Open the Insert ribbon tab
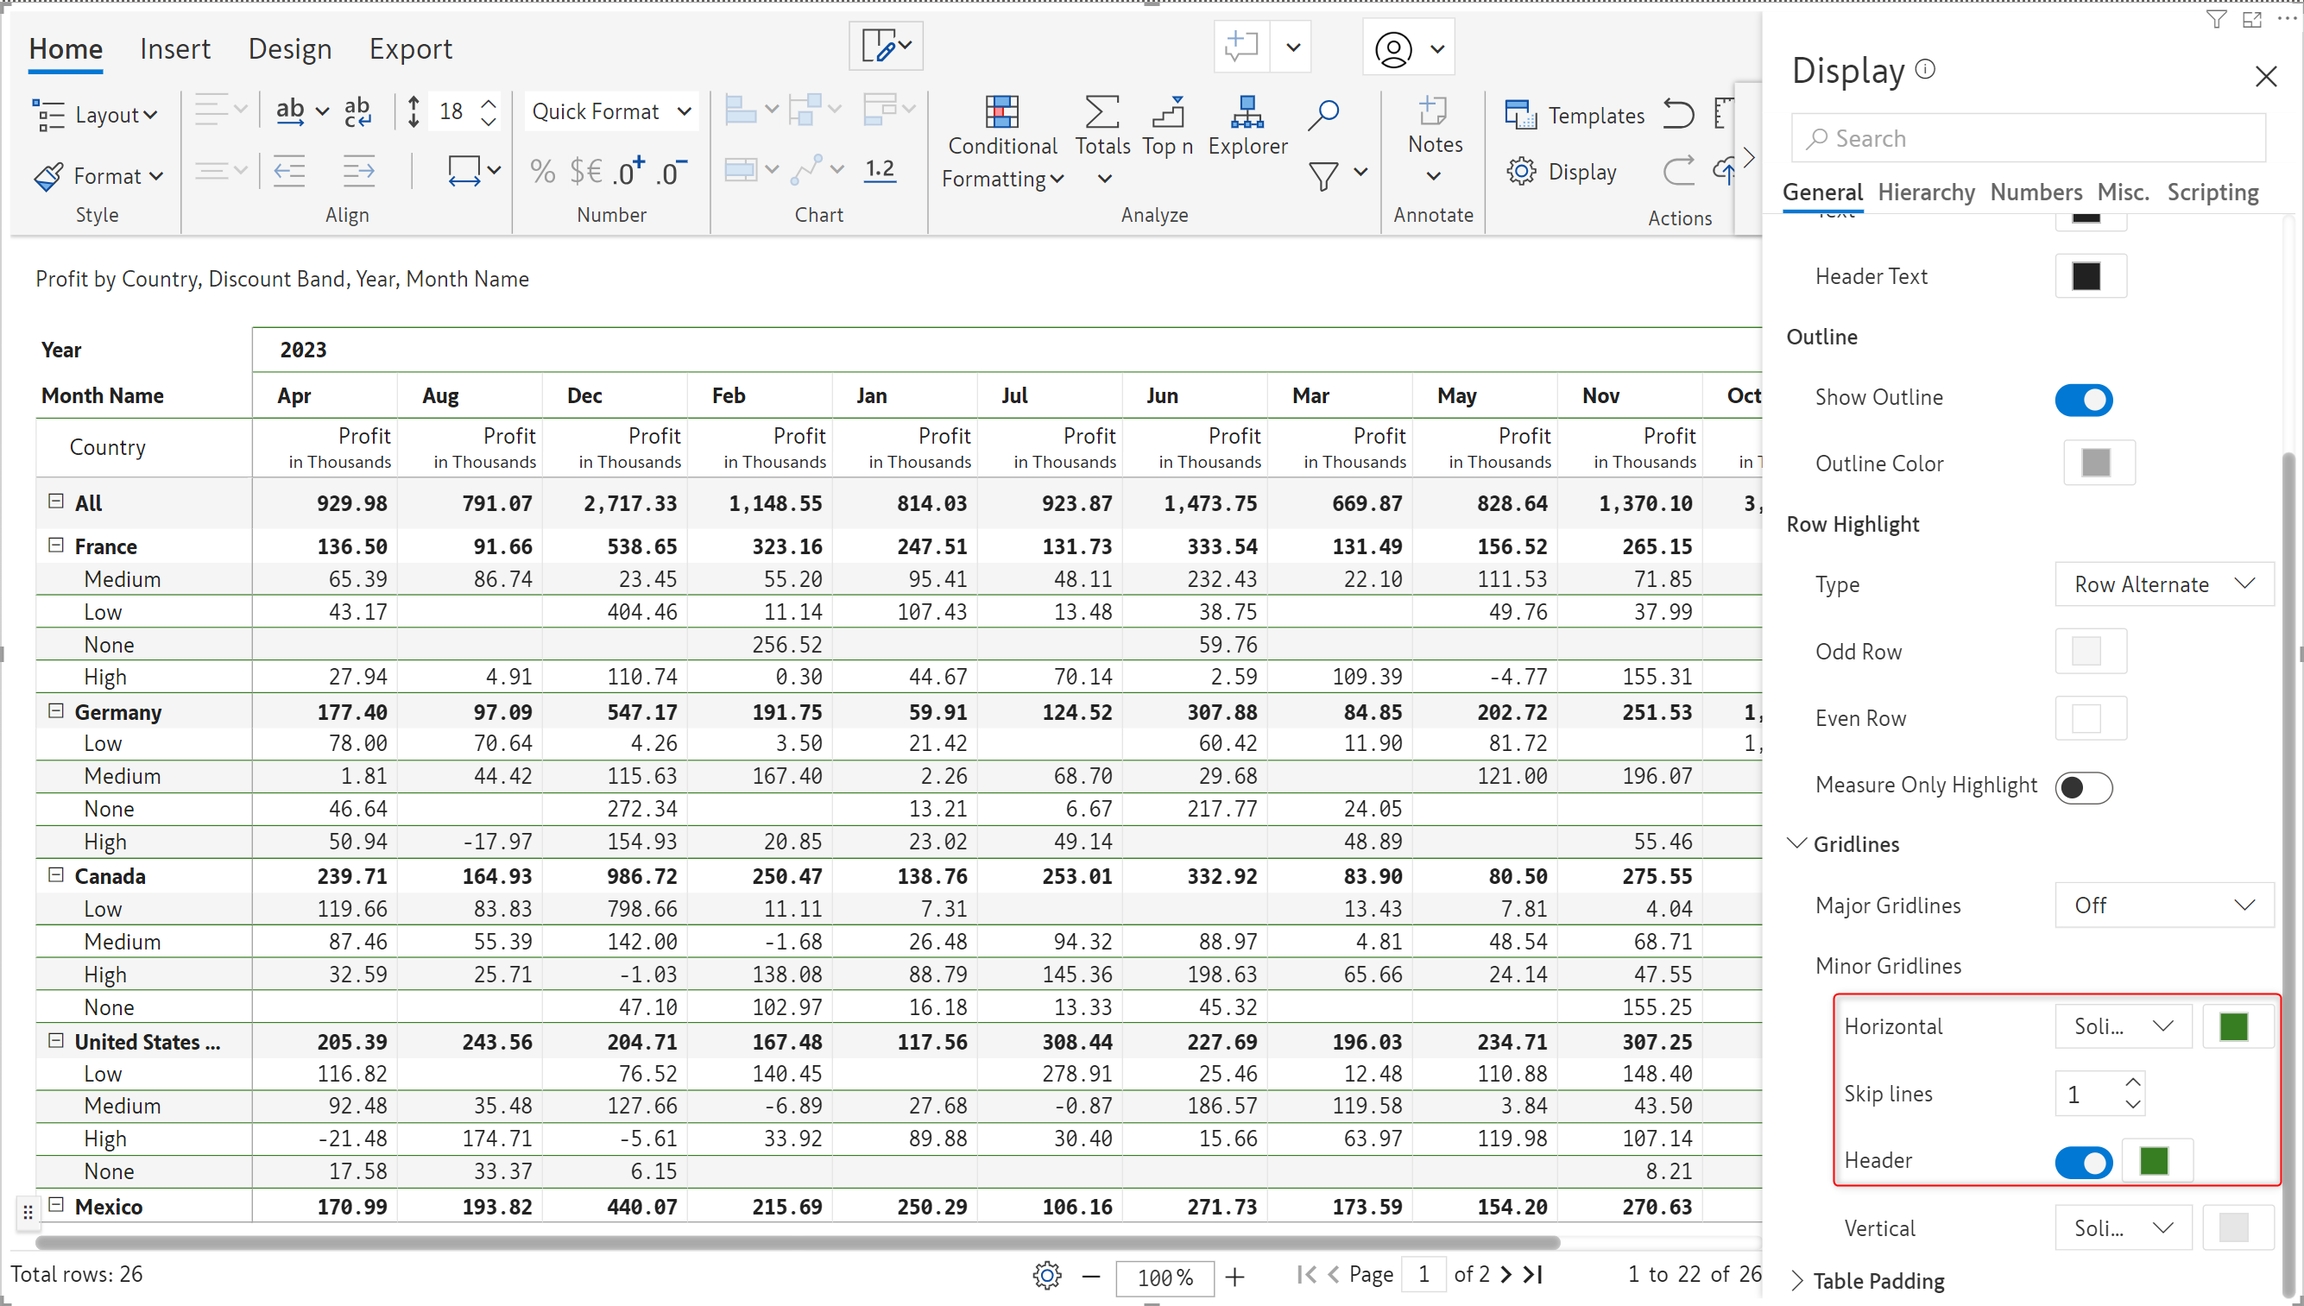 (x=175, y=49)
